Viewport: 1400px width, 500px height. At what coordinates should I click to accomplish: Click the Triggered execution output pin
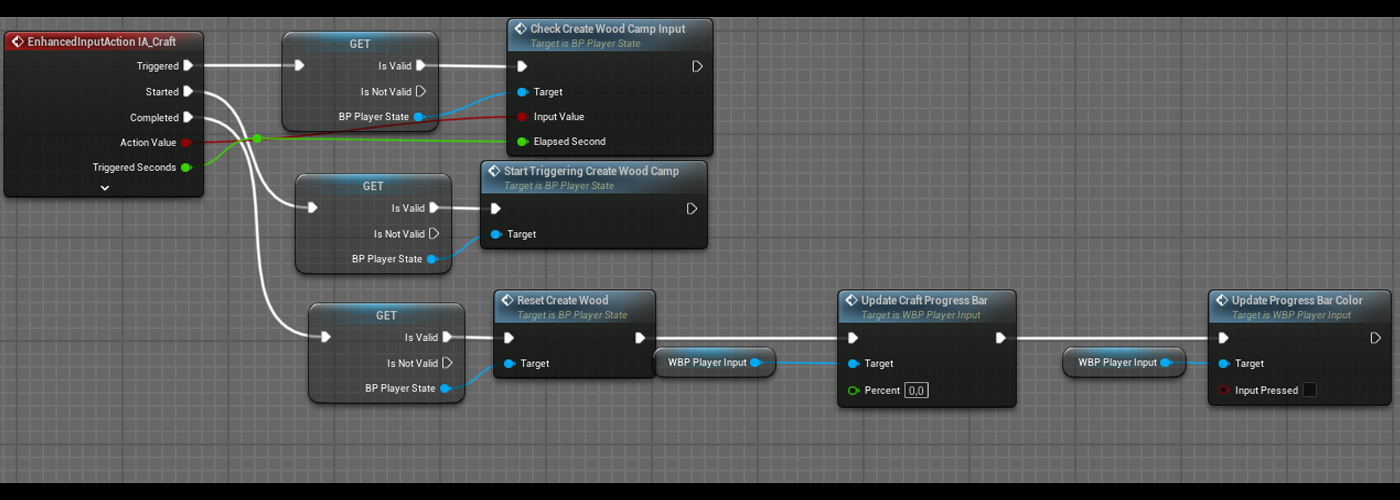tap(188, 66)
